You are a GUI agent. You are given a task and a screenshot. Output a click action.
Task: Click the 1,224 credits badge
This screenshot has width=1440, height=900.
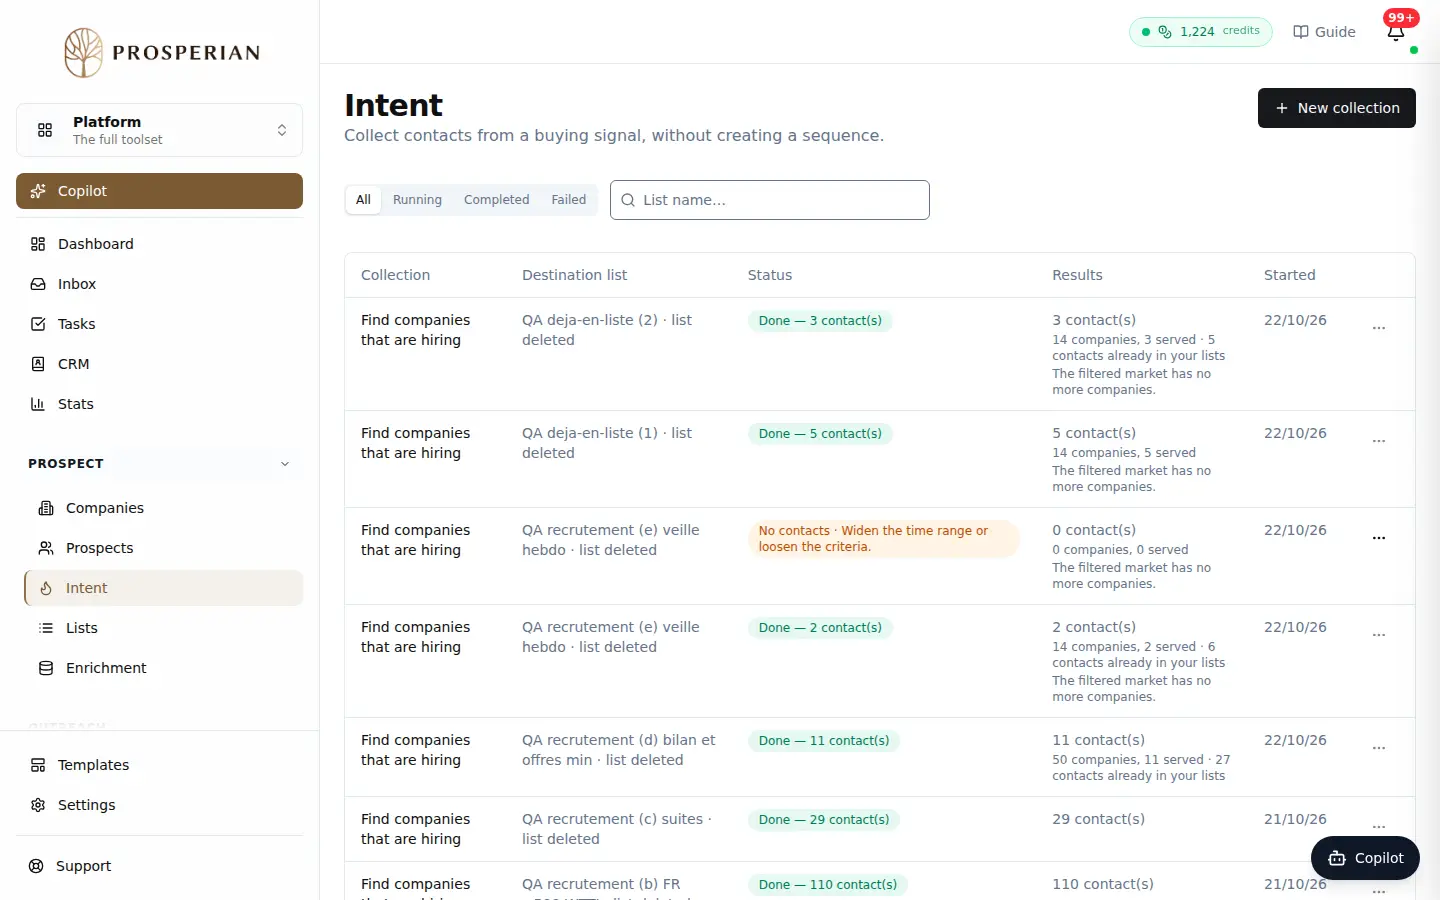(1201, 32)
